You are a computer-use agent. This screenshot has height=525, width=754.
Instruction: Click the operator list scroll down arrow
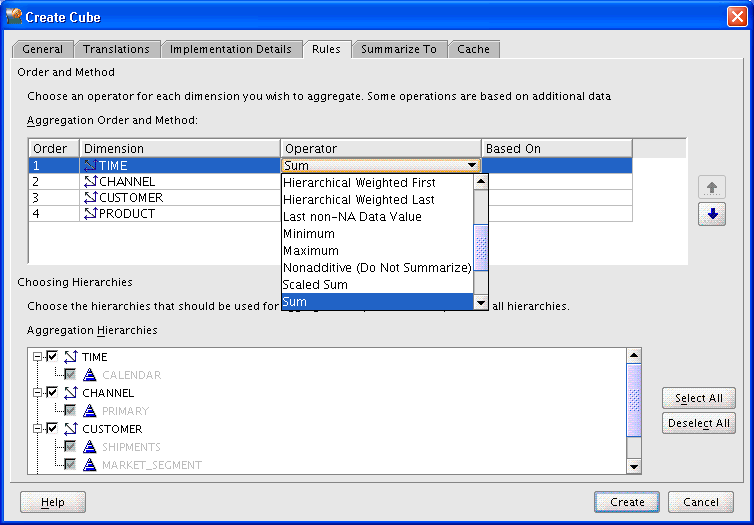coord(481,302)
